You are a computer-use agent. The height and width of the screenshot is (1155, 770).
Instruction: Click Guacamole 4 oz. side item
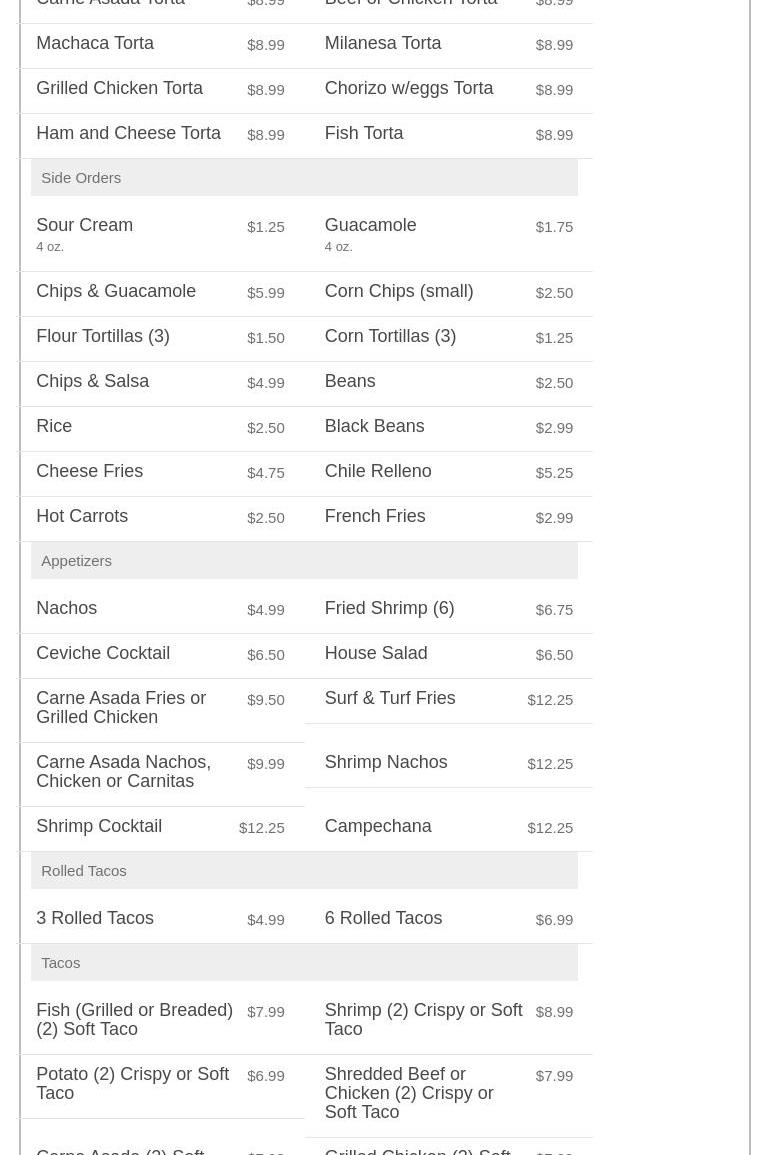pos(370,226)
